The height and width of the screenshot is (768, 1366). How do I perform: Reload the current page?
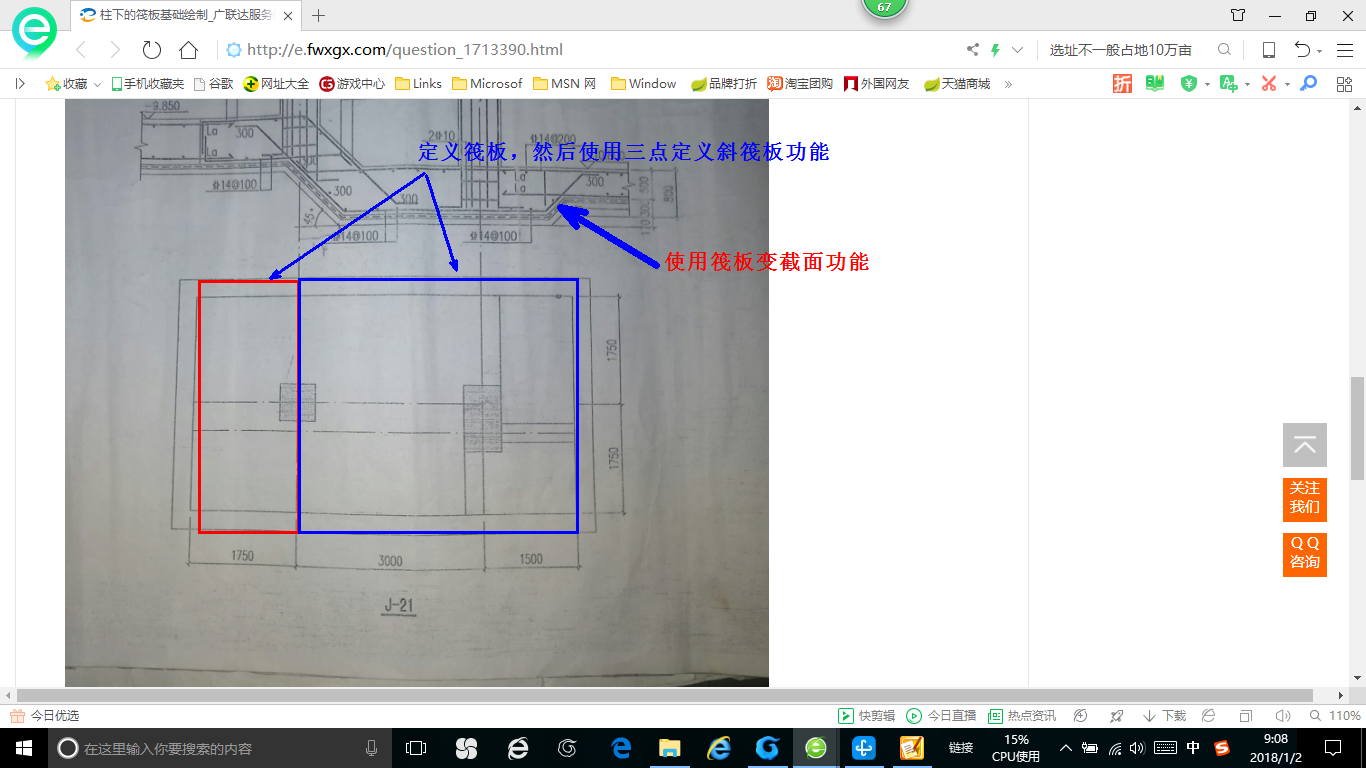coord(152,50)
